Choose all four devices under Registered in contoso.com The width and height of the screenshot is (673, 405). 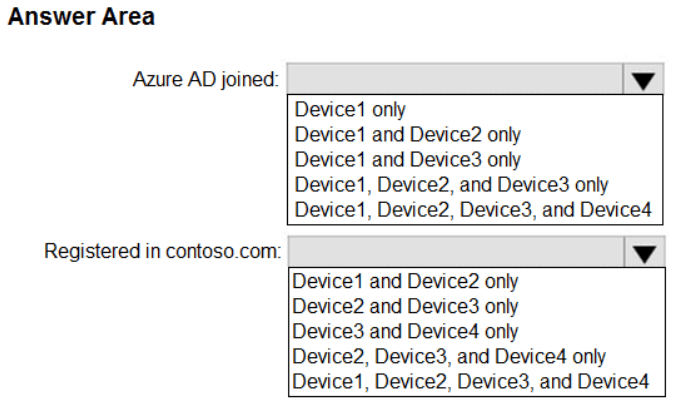pos(471,381)
